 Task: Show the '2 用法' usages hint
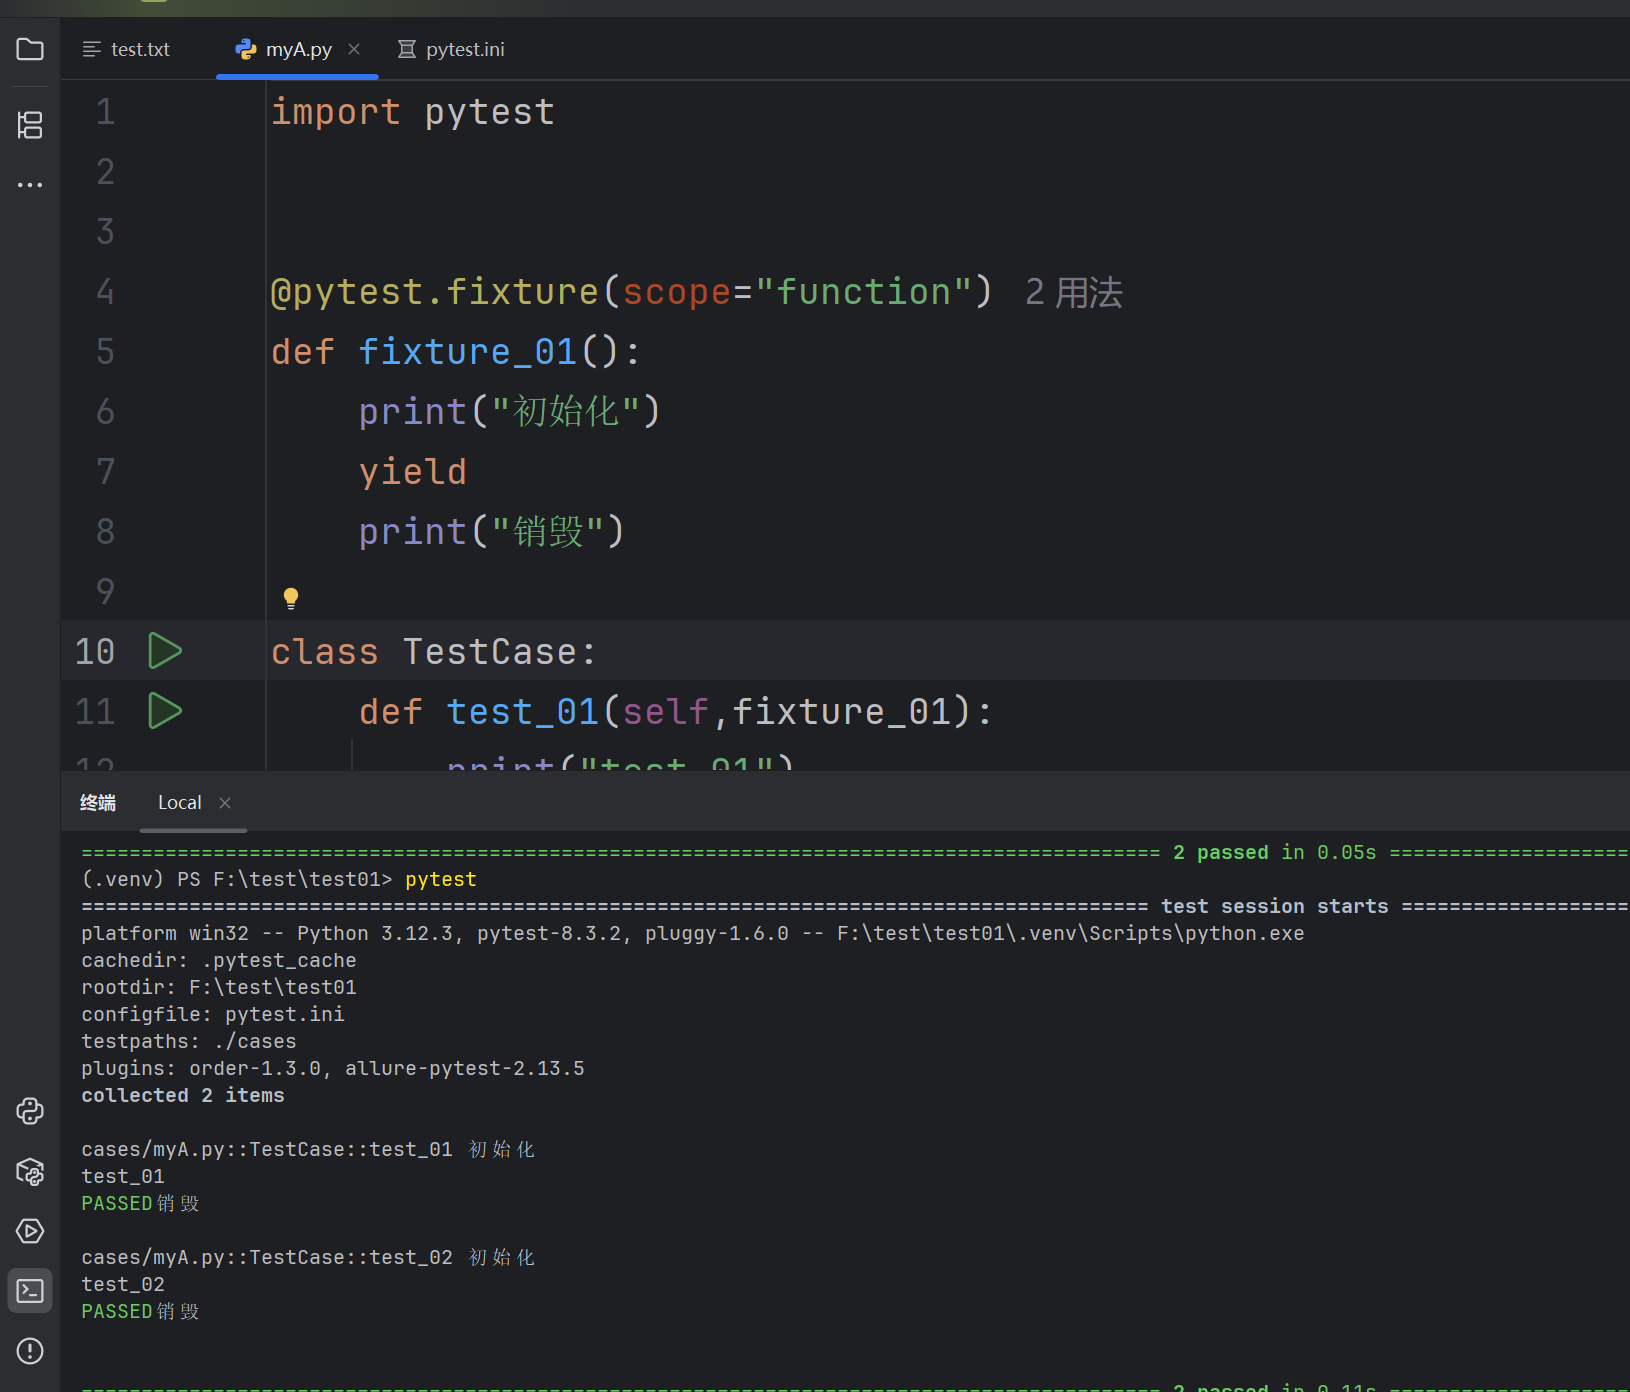coord(1074,292)
